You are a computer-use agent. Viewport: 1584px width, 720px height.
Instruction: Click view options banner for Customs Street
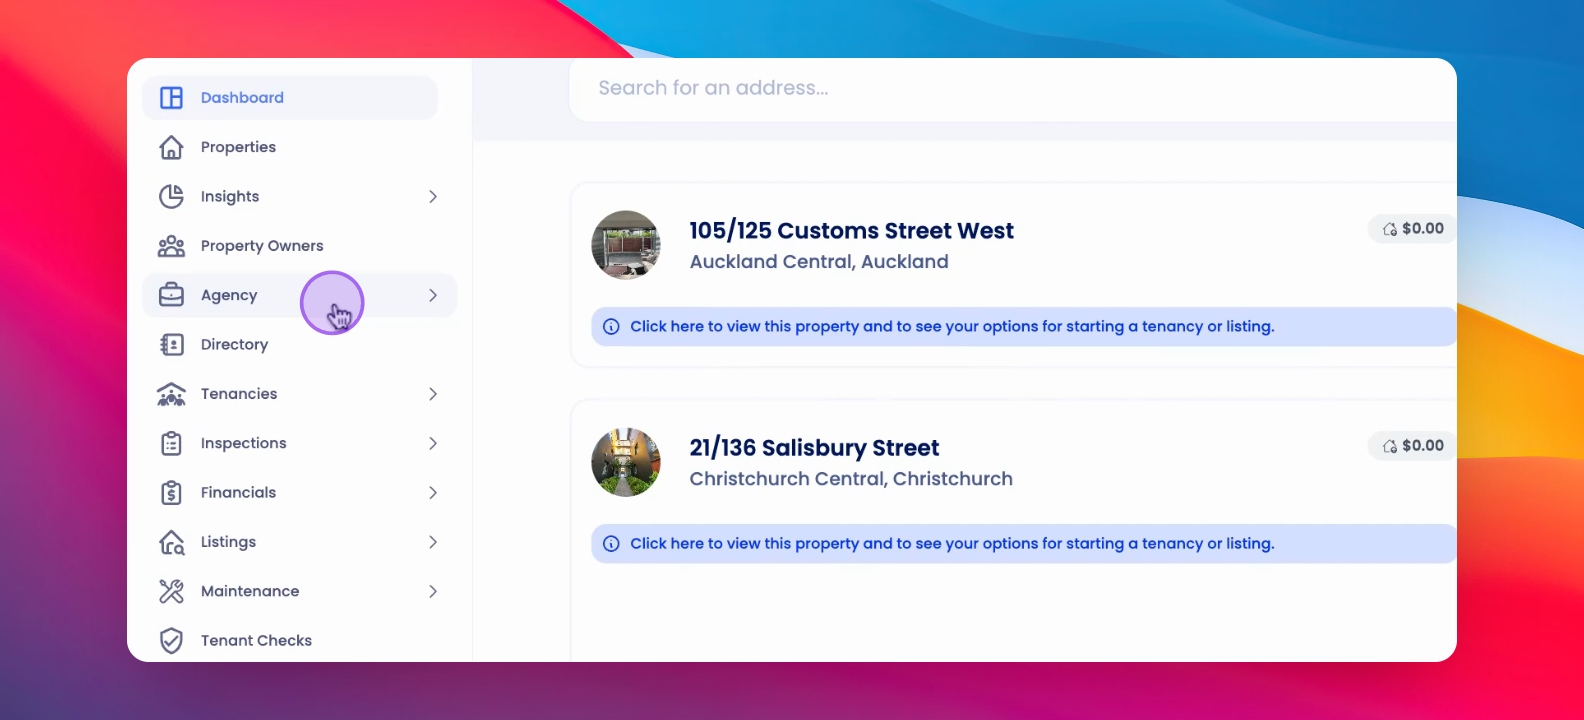click(x=1024, y=326)
